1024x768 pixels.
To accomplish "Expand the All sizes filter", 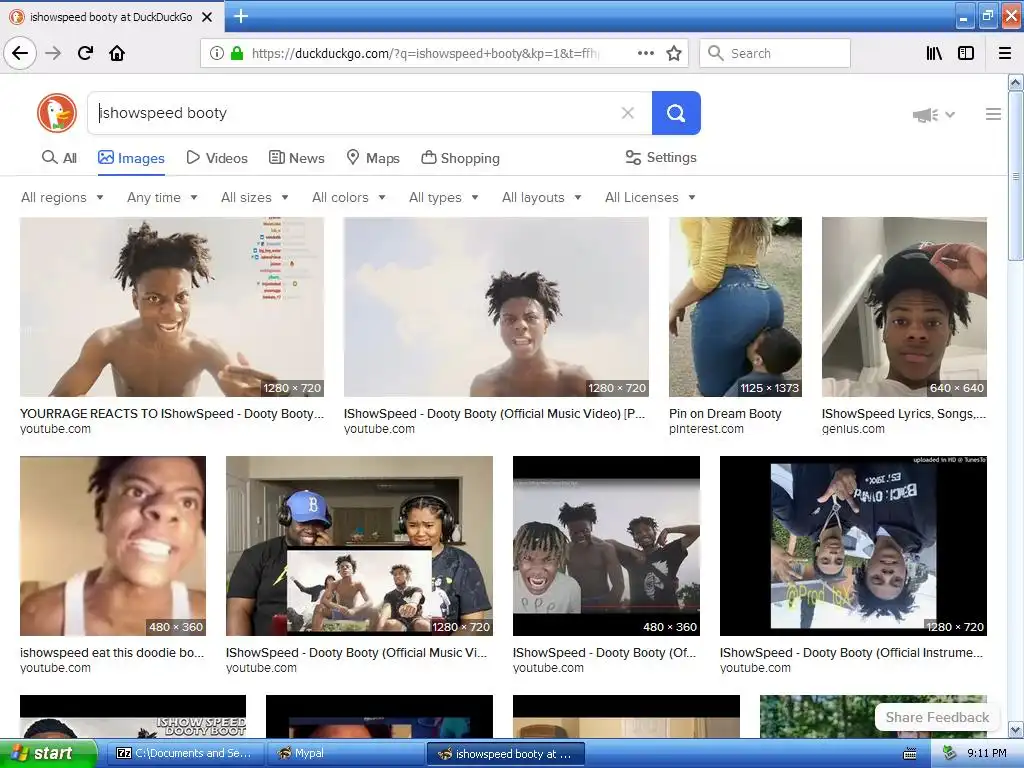I will tap(255, 197).
